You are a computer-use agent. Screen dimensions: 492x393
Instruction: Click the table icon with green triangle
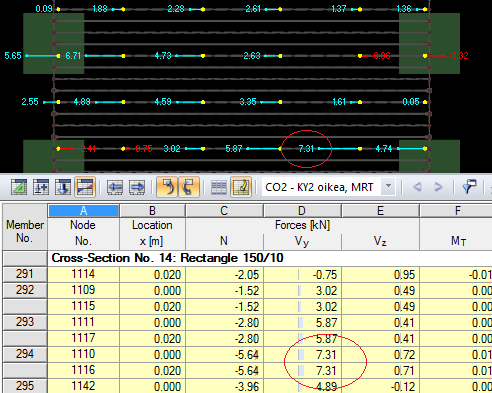pos(19,187)
